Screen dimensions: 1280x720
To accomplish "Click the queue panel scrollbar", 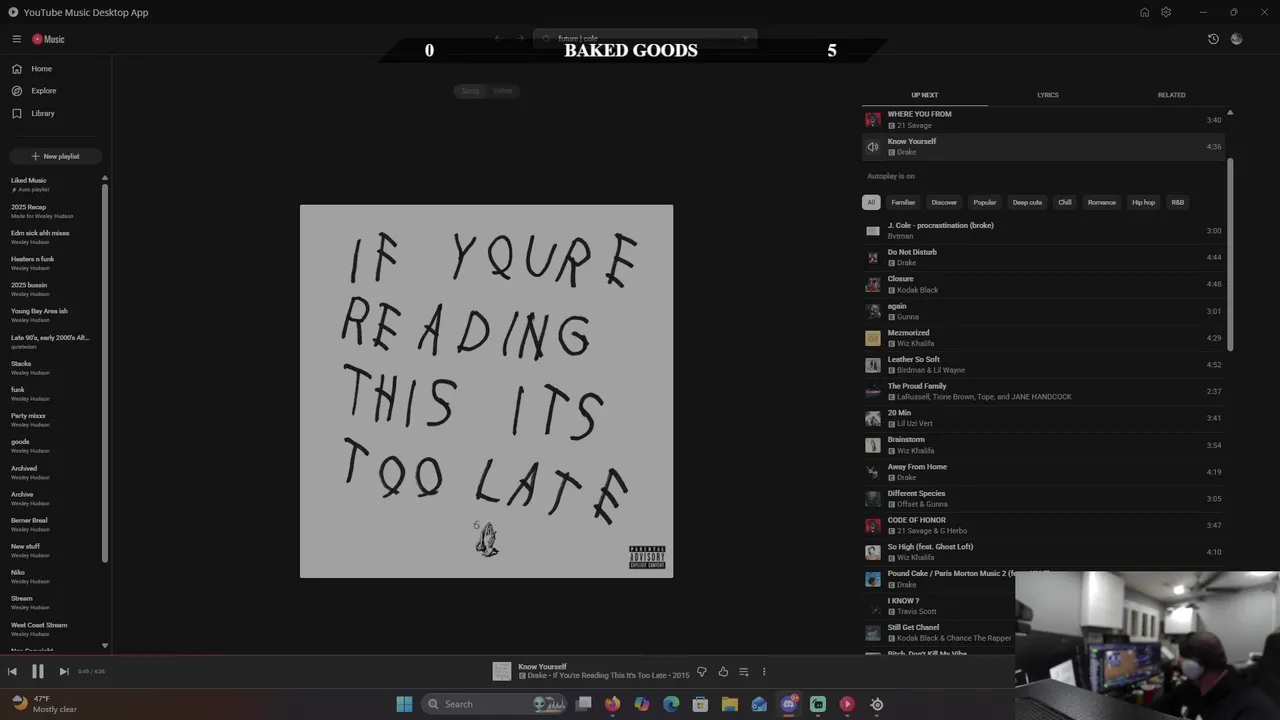I will click(1230, 255).
